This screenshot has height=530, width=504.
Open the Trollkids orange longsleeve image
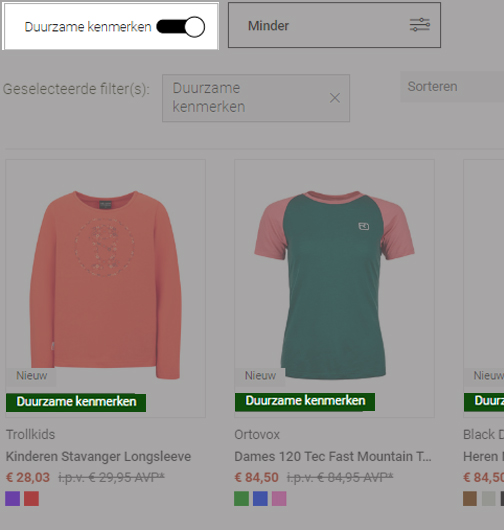coord(105,284)
